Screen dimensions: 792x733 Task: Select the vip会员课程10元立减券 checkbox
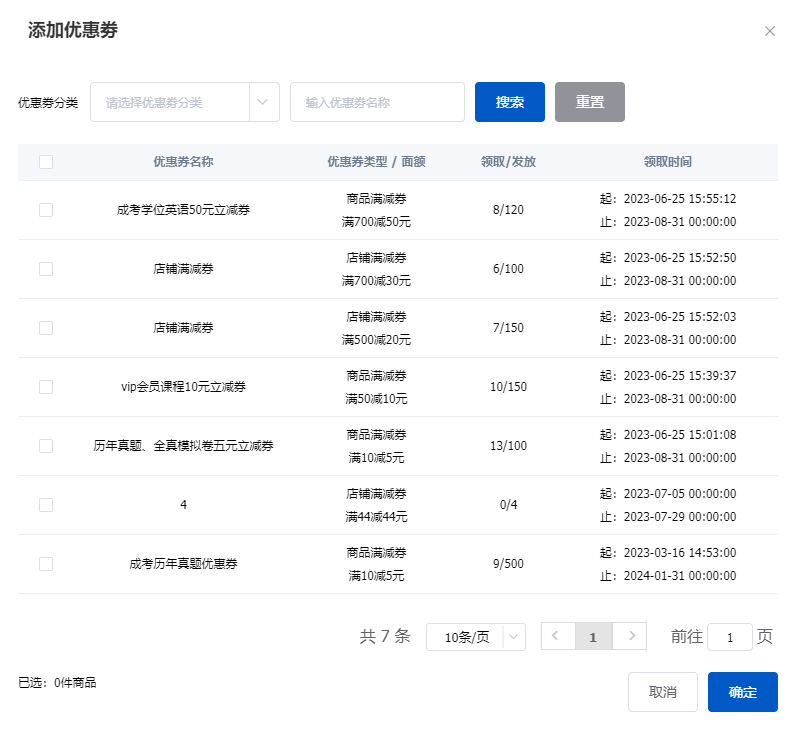[46, 387]
